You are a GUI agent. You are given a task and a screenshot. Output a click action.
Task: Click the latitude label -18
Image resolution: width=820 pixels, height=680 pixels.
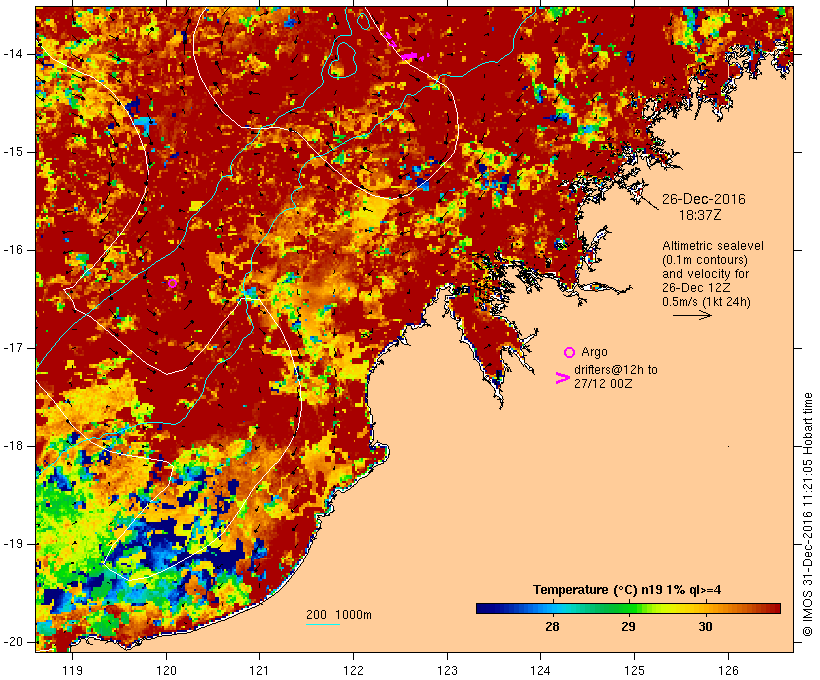(13, 446)
